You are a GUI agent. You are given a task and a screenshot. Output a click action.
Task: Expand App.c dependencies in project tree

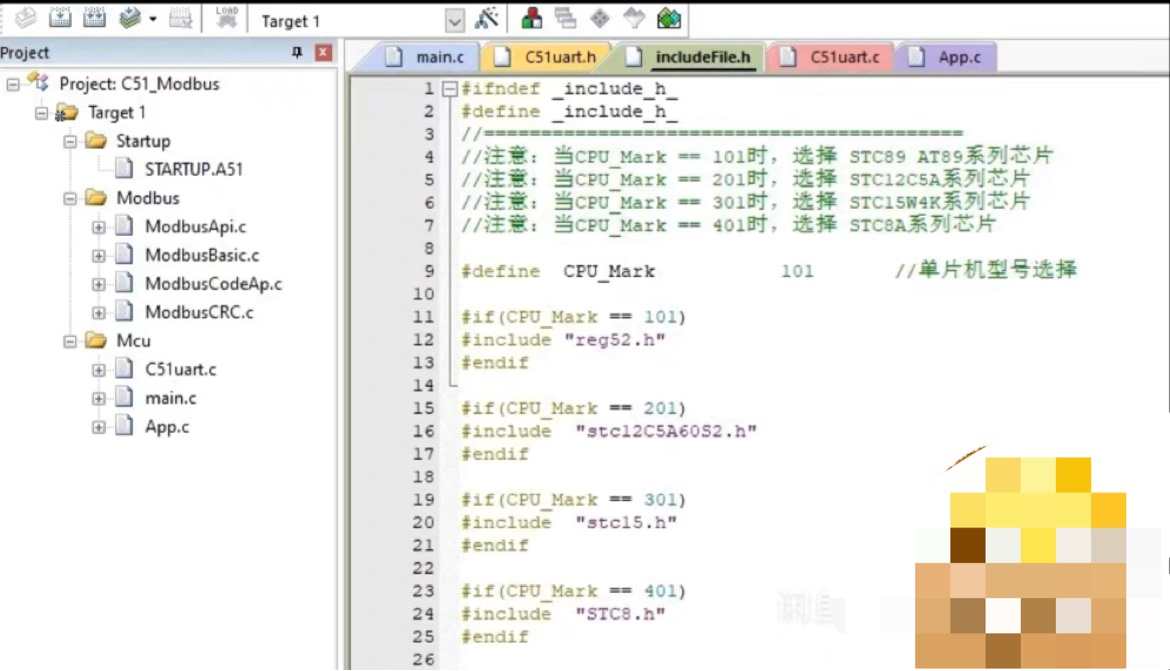tap(98, 427)
